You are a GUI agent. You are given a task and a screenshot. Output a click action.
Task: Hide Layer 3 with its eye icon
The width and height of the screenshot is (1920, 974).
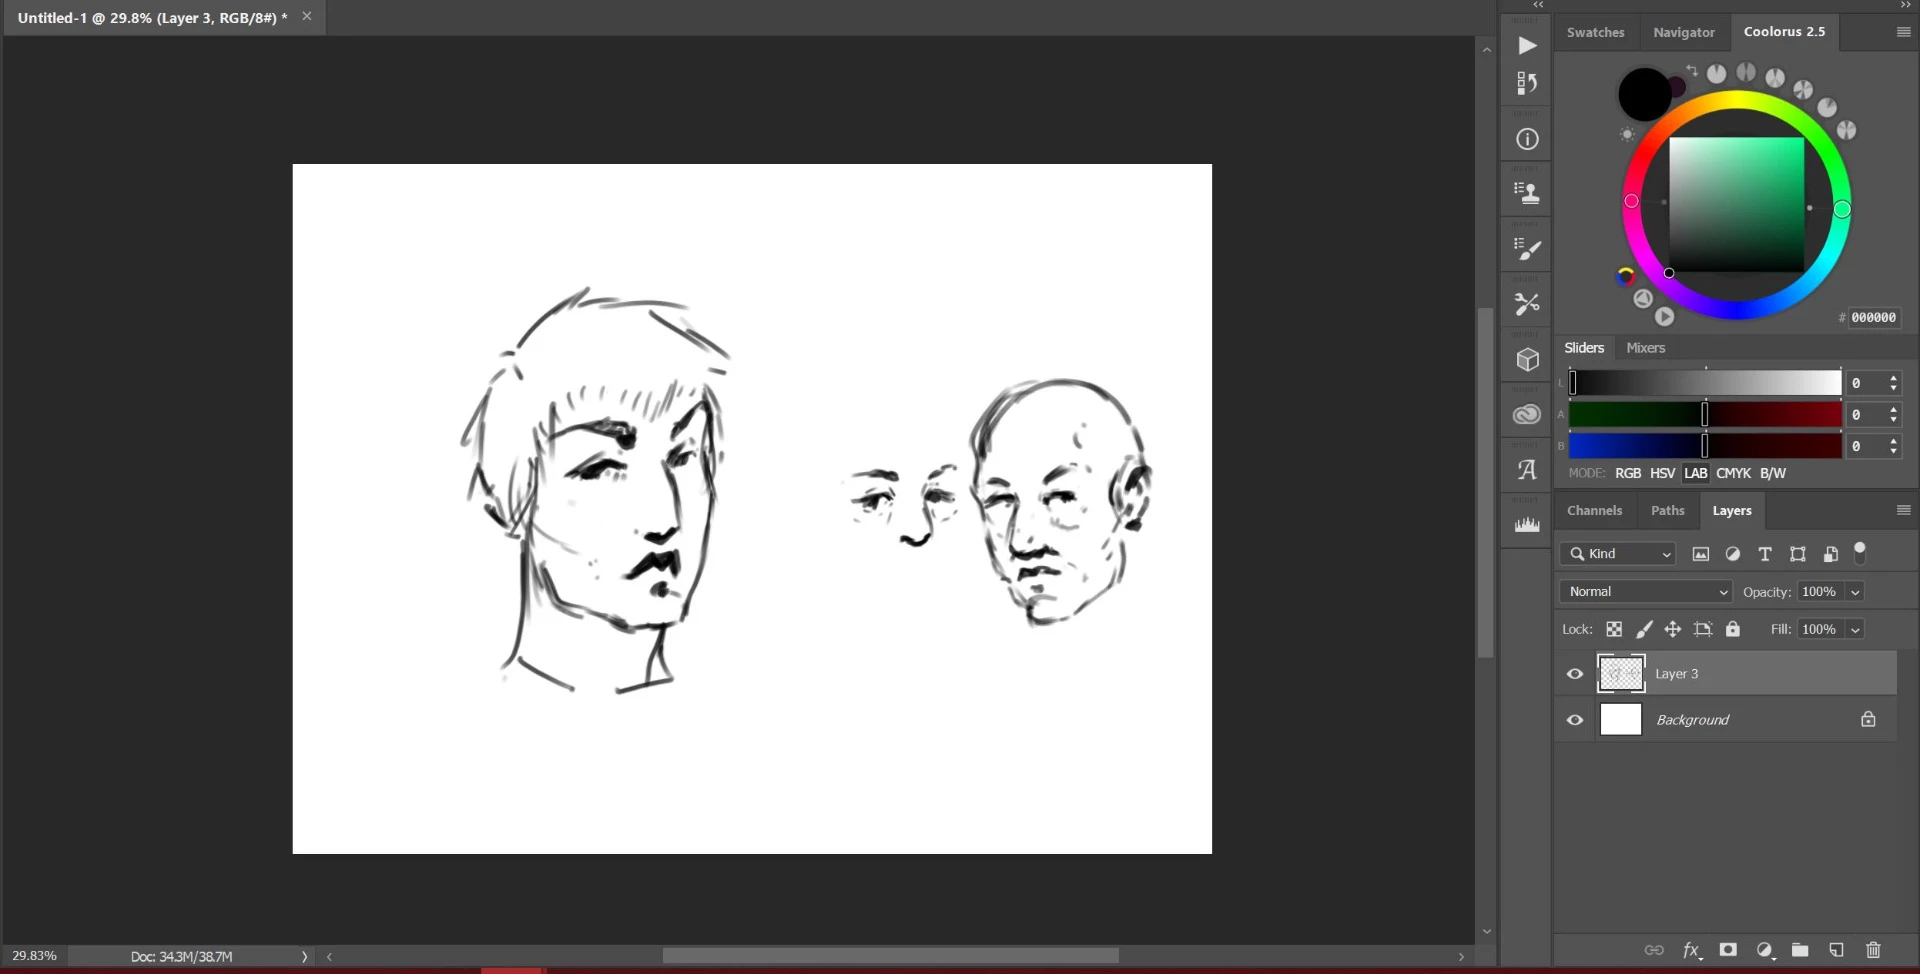[1575, 674]
